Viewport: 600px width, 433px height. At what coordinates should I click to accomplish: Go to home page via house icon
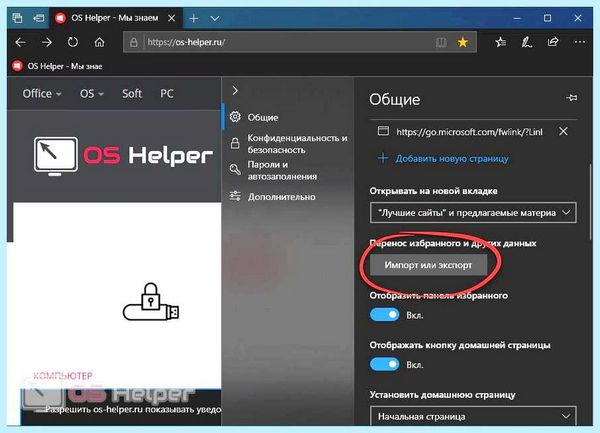[99, 42]
